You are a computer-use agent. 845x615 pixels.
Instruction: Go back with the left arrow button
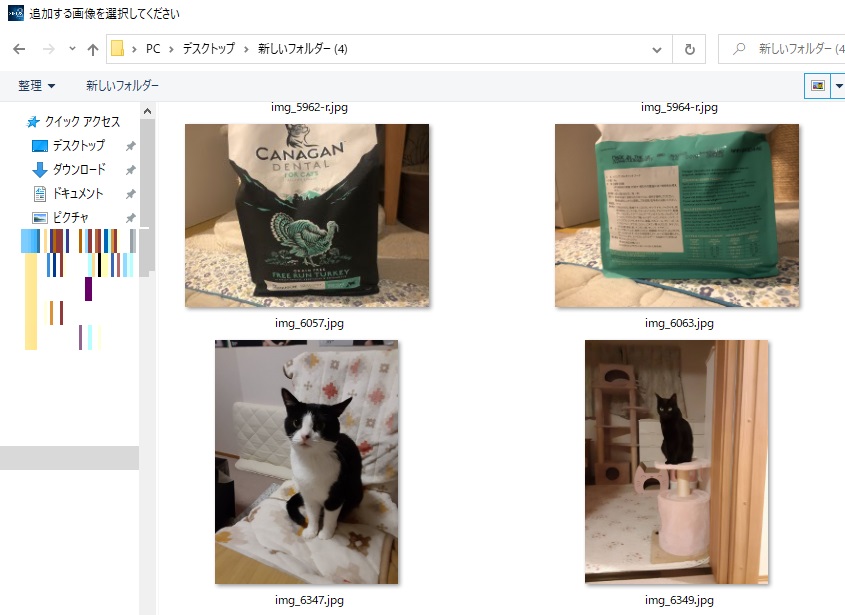coord(19,49)
